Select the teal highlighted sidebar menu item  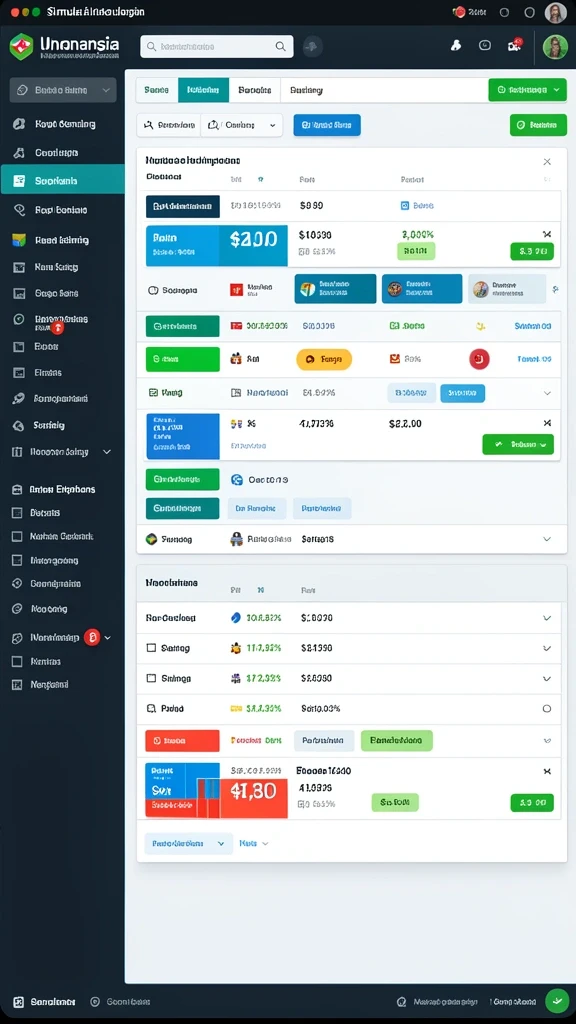click(x=63, y=180)
